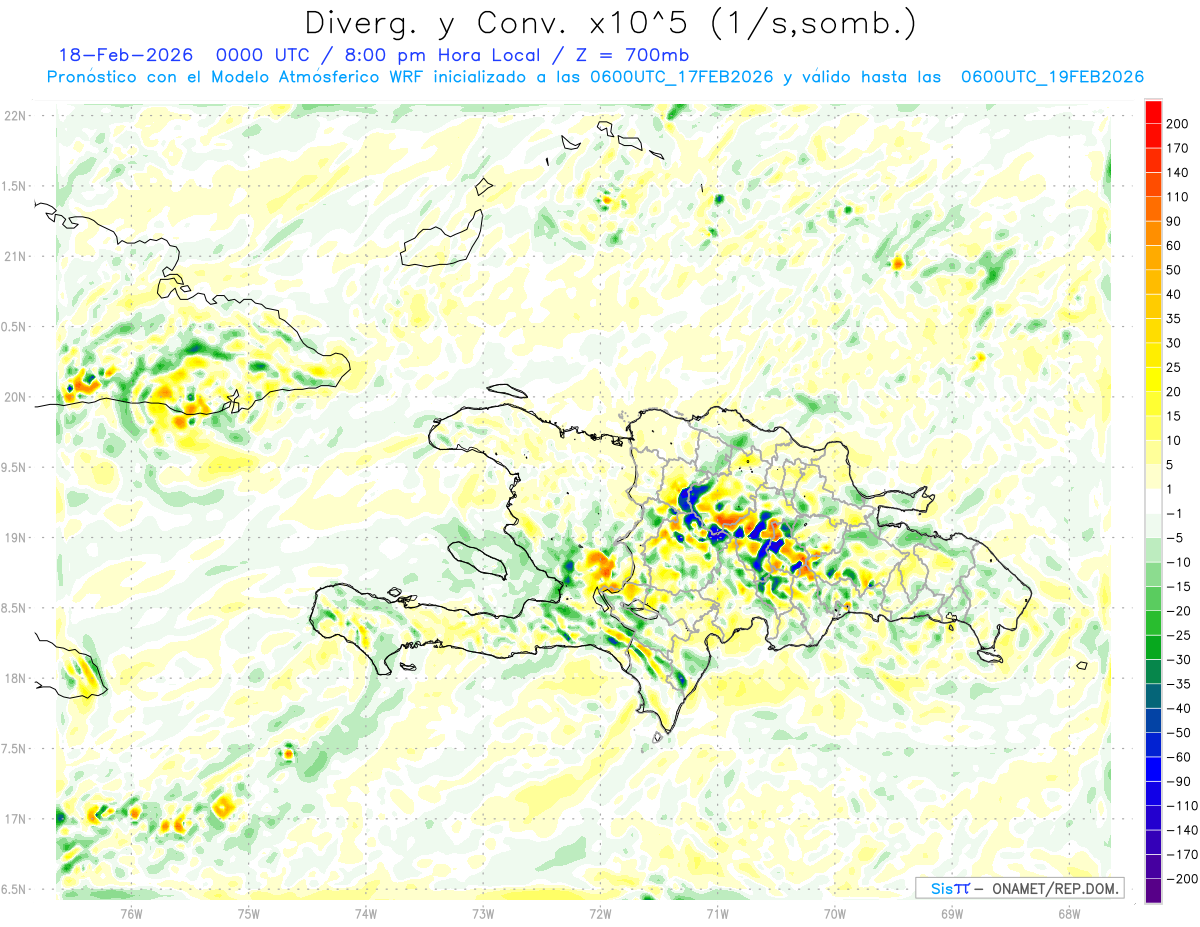Click the "-110" colorbar value

pyautogui.click(x=1181, y=806)
